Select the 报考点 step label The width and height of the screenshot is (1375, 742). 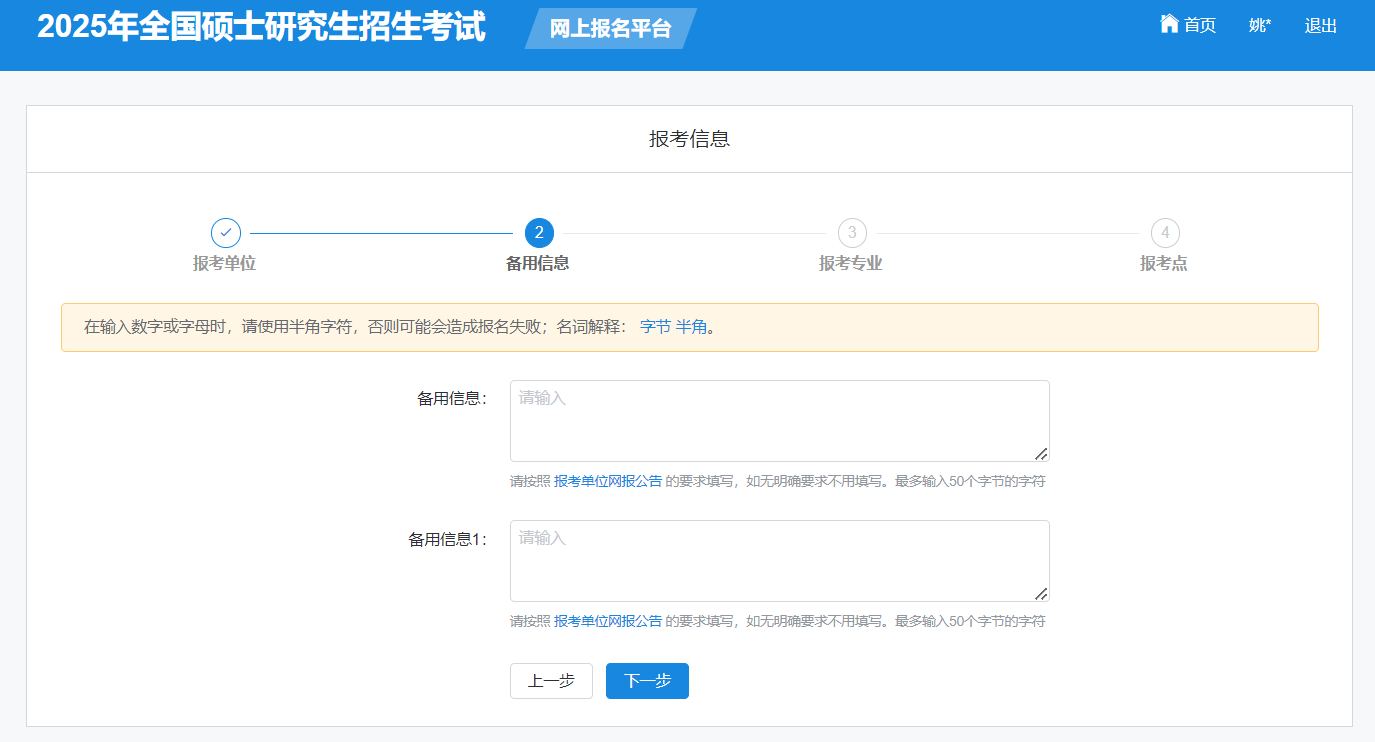pyautogui.click(x=1164, y=264)
